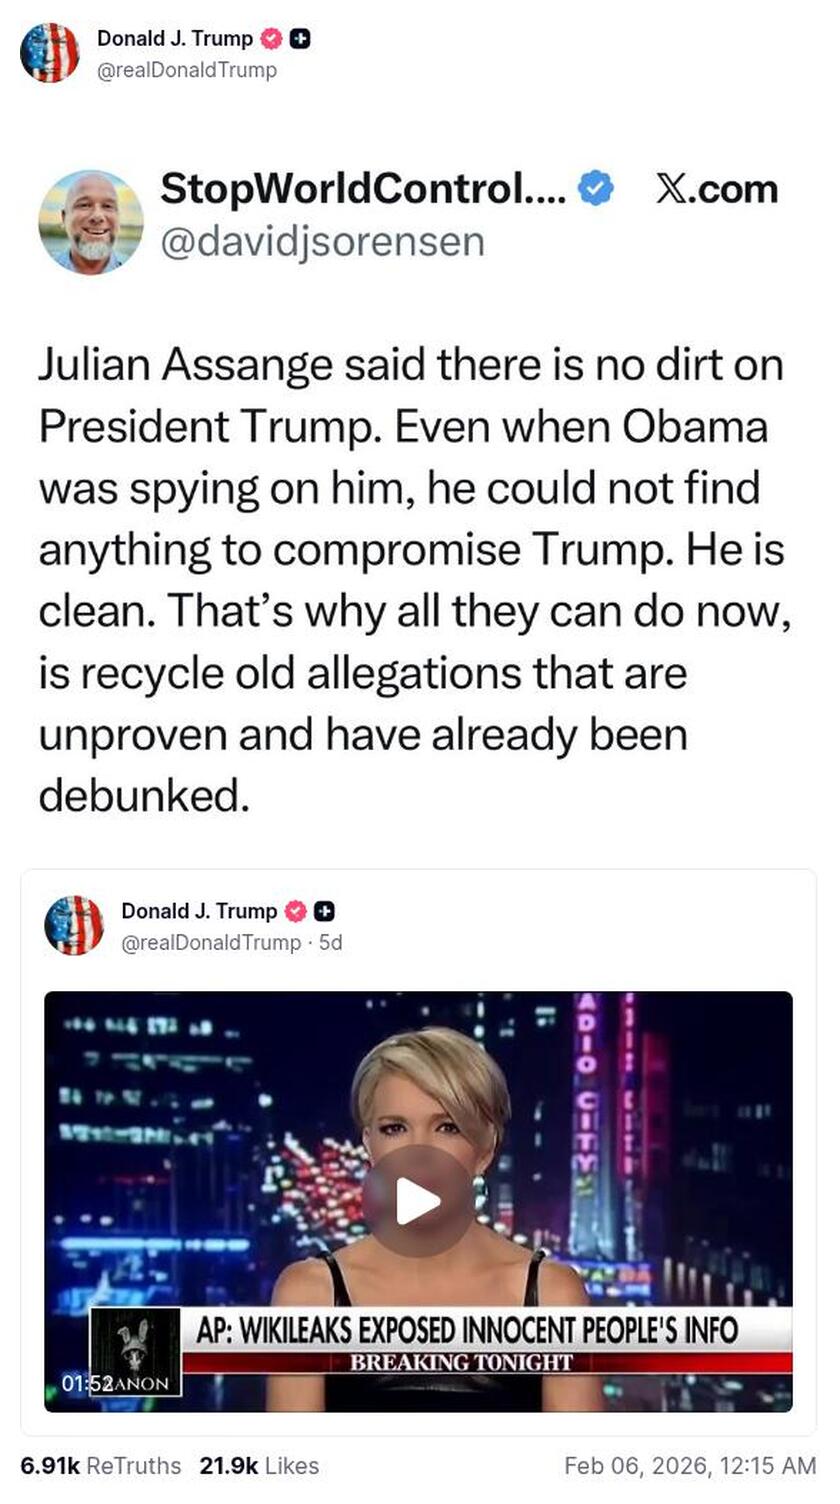Screen dimensions: 840x1504
Task: Expand the video to full view
Action: pos(420,1195)
